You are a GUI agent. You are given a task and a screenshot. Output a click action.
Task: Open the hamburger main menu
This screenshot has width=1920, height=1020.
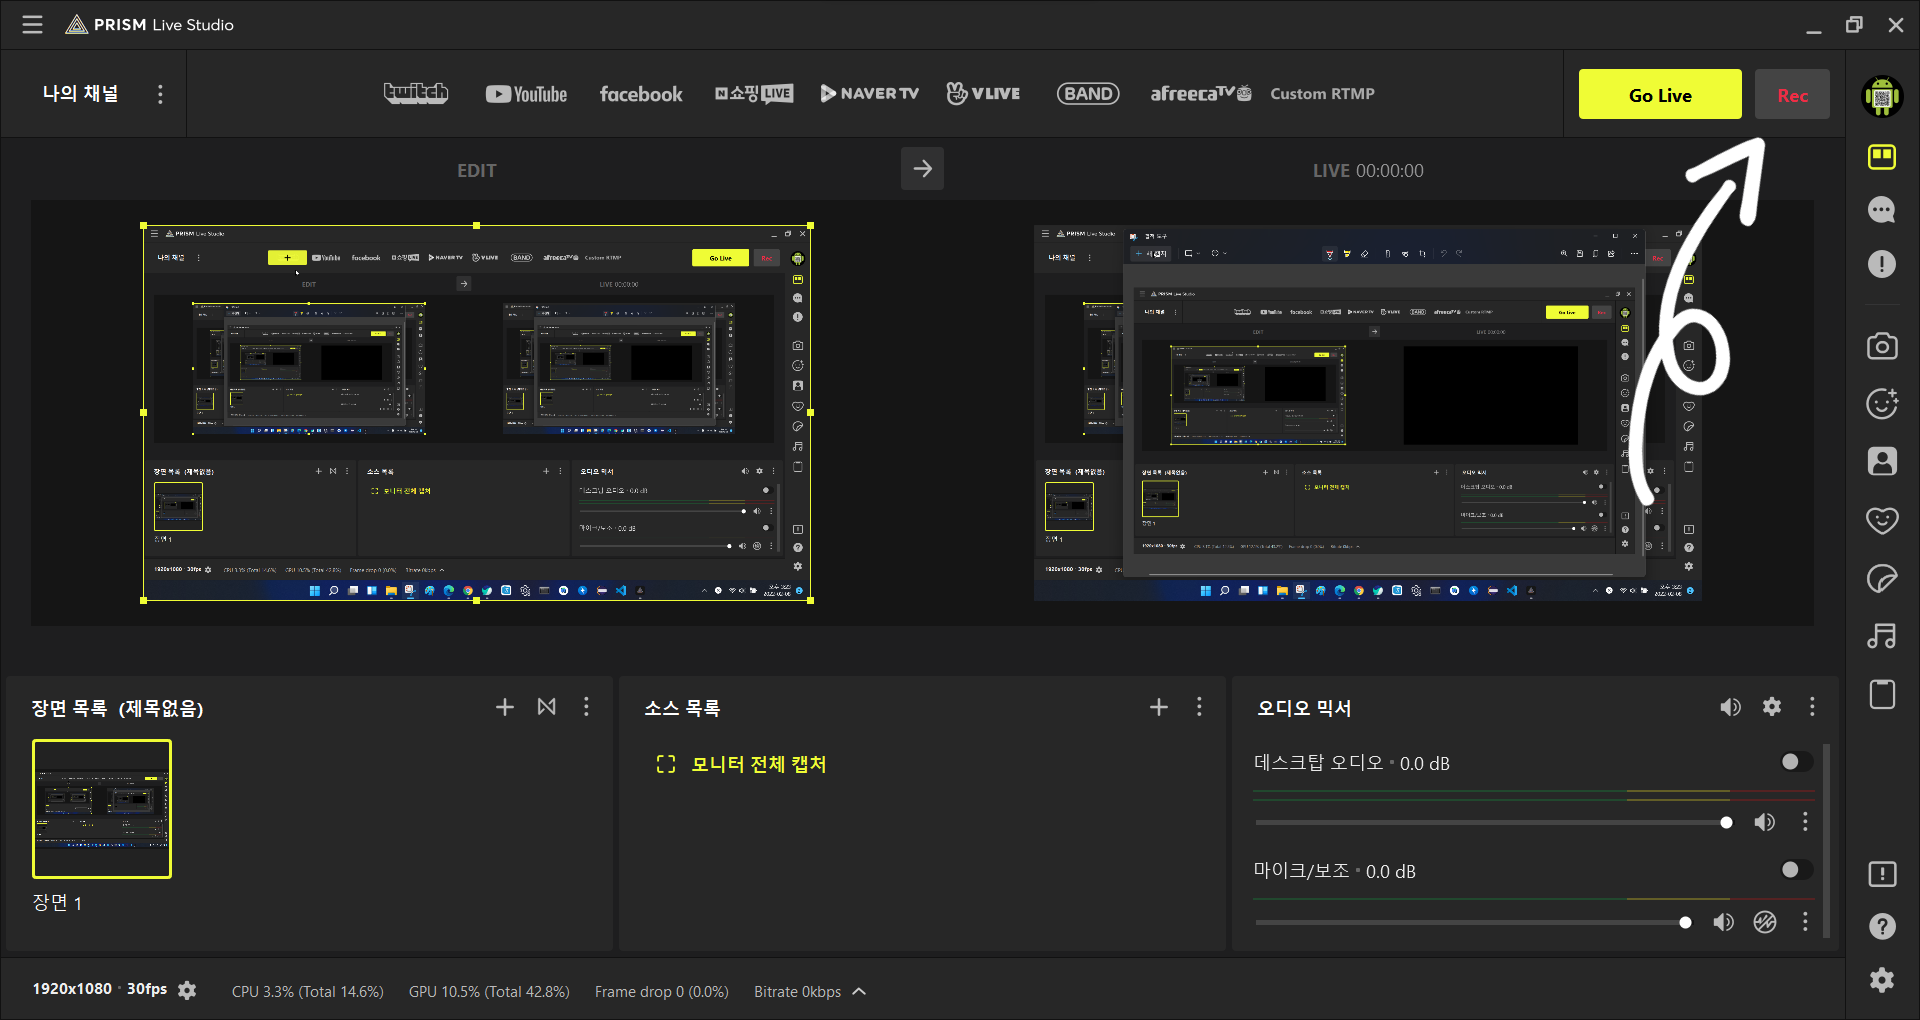[32, 25]
